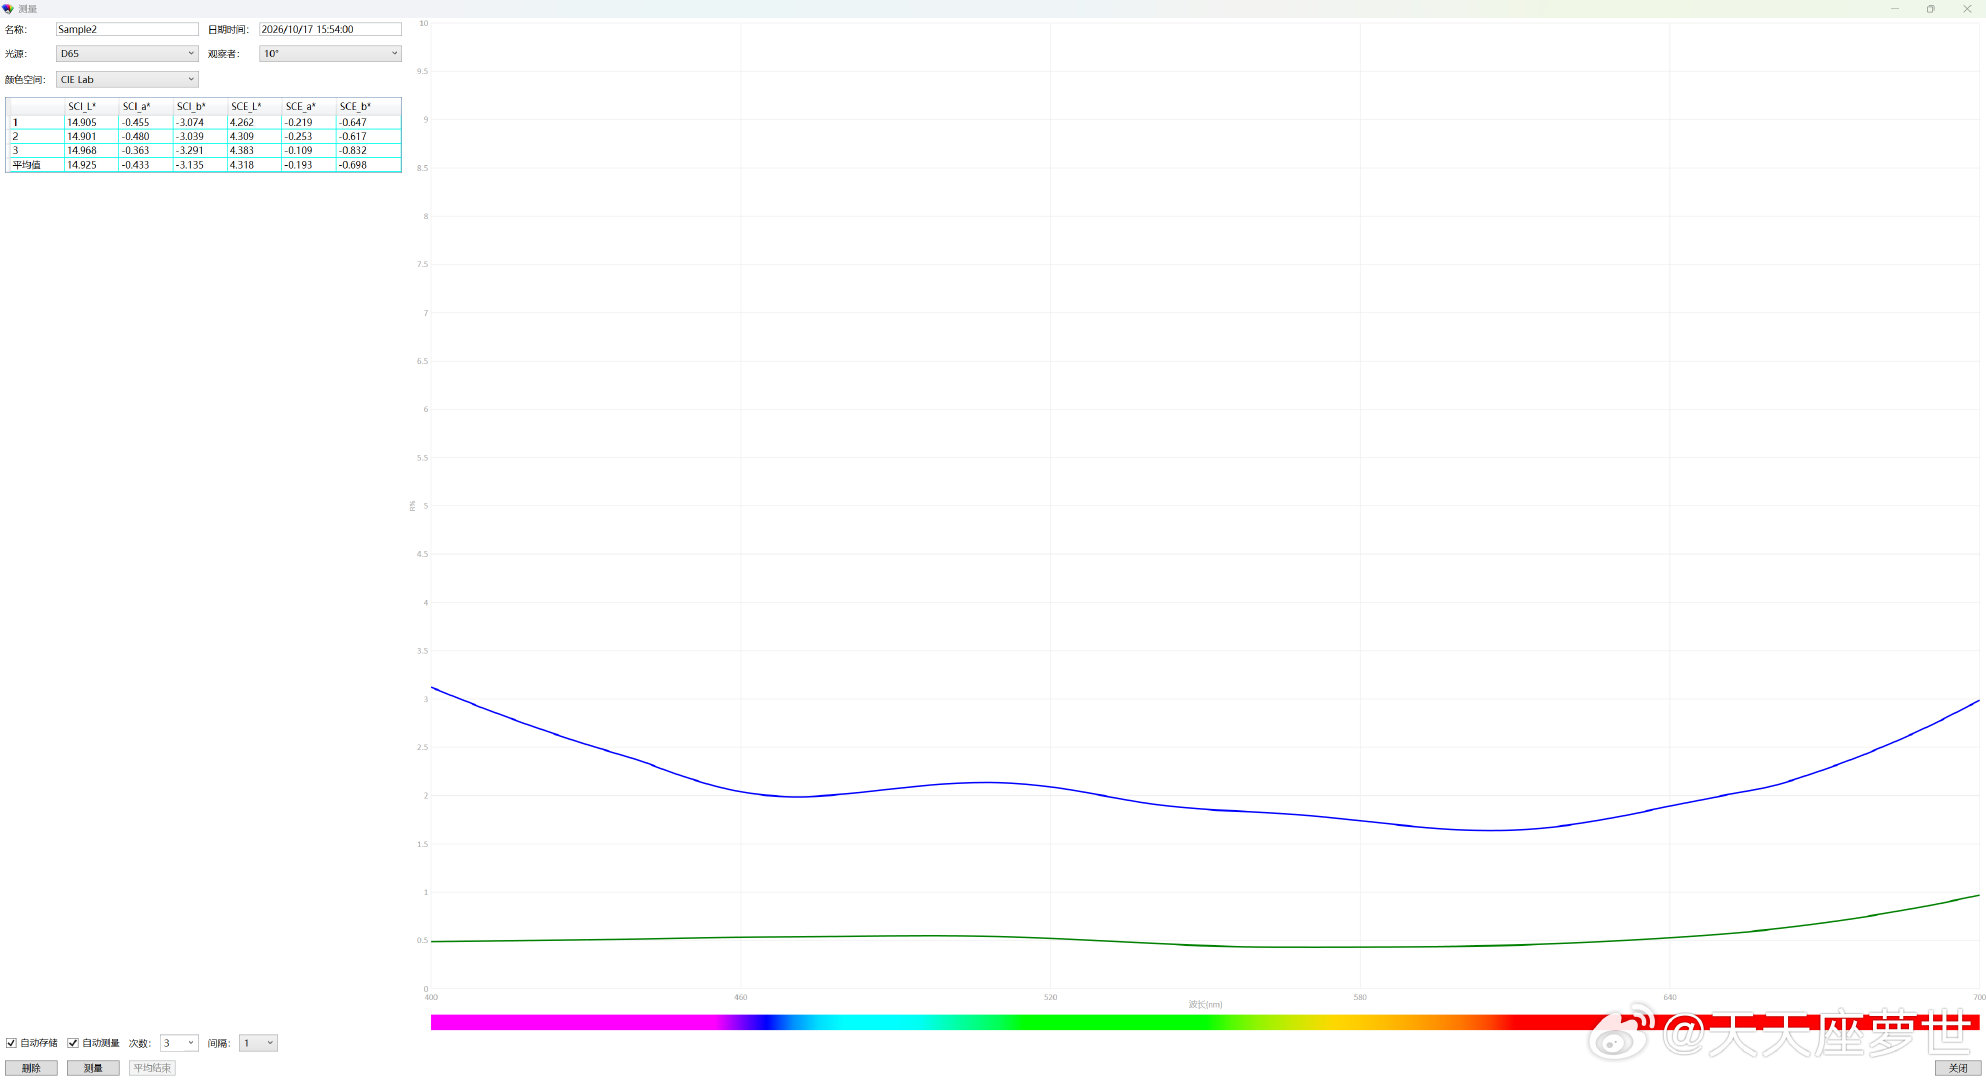
Task: Click the 删除 button
Action: [x=31, y=1068]
